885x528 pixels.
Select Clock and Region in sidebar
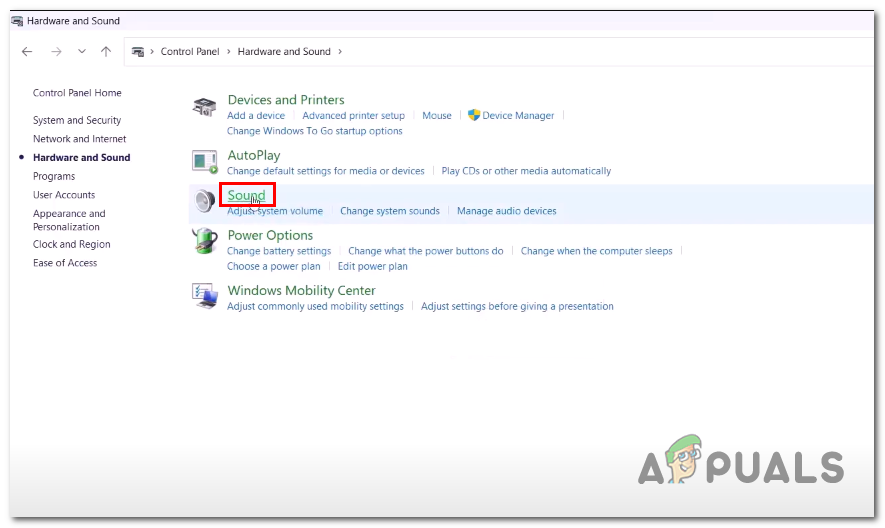72,244
